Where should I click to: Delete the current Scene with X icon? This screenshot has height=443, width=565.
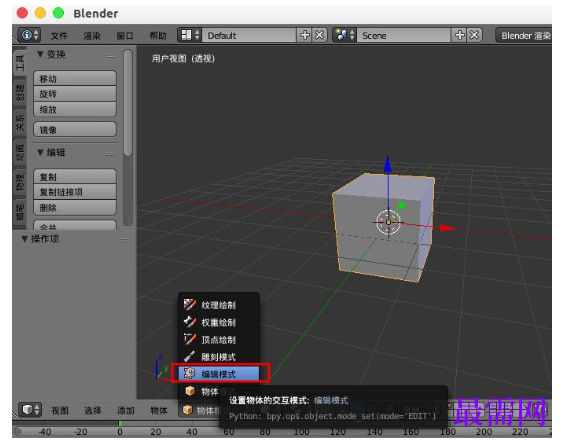click(x=475, y=35)
